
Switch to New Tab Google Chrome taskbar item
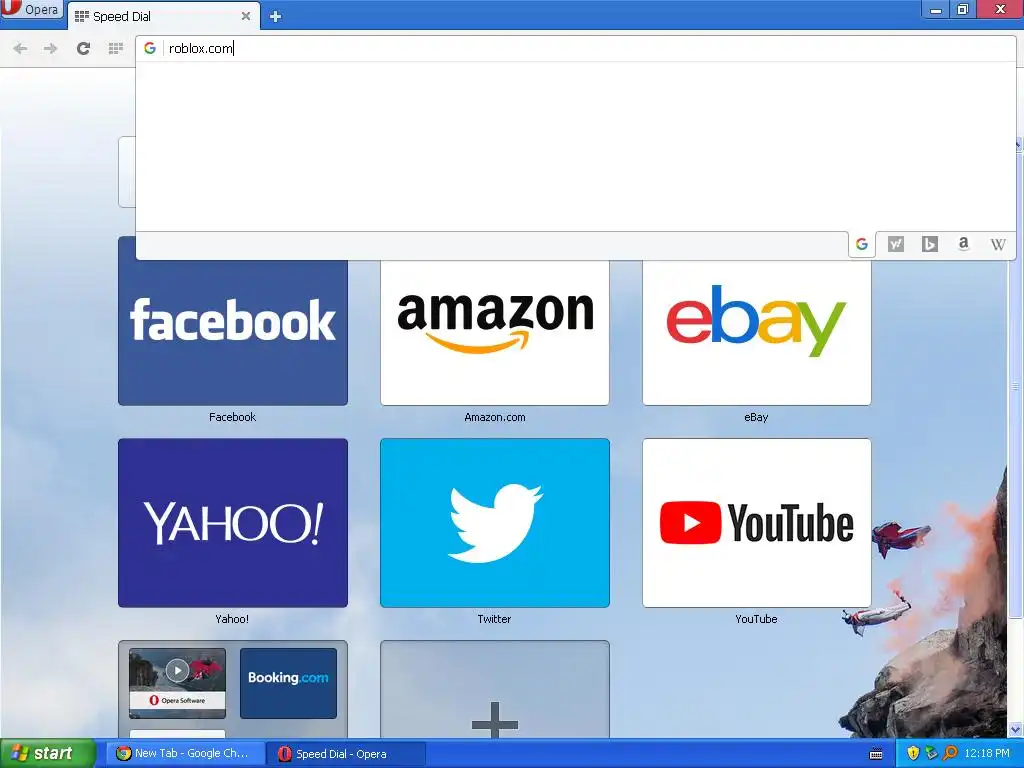(183, 754)
